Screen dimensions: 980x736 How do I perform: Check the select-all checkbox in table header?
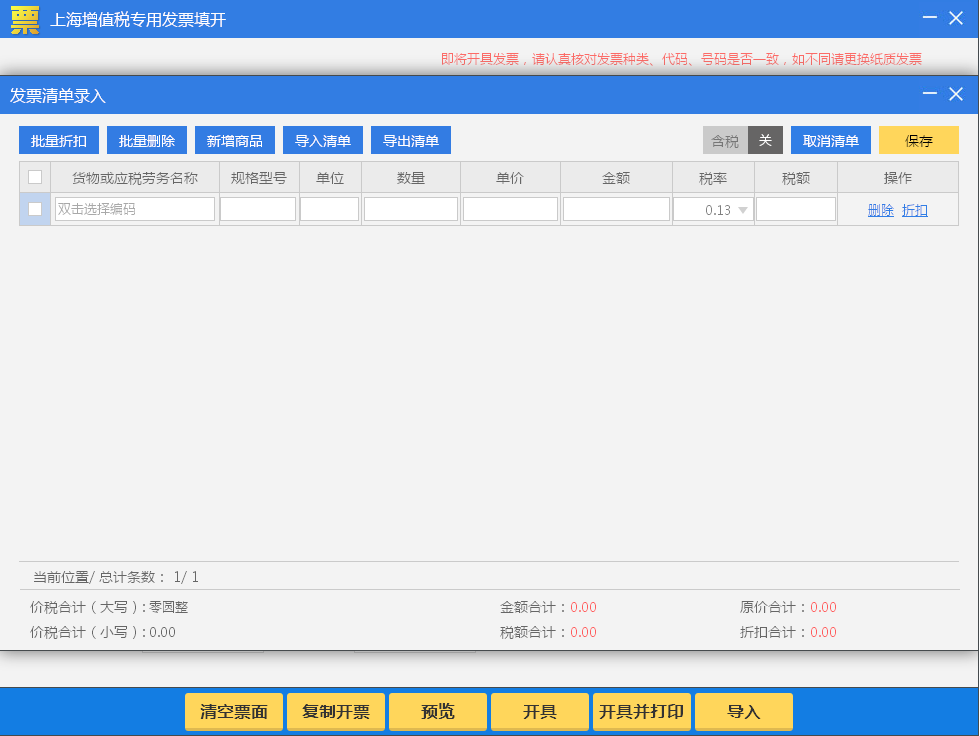[x=35, y=177]
